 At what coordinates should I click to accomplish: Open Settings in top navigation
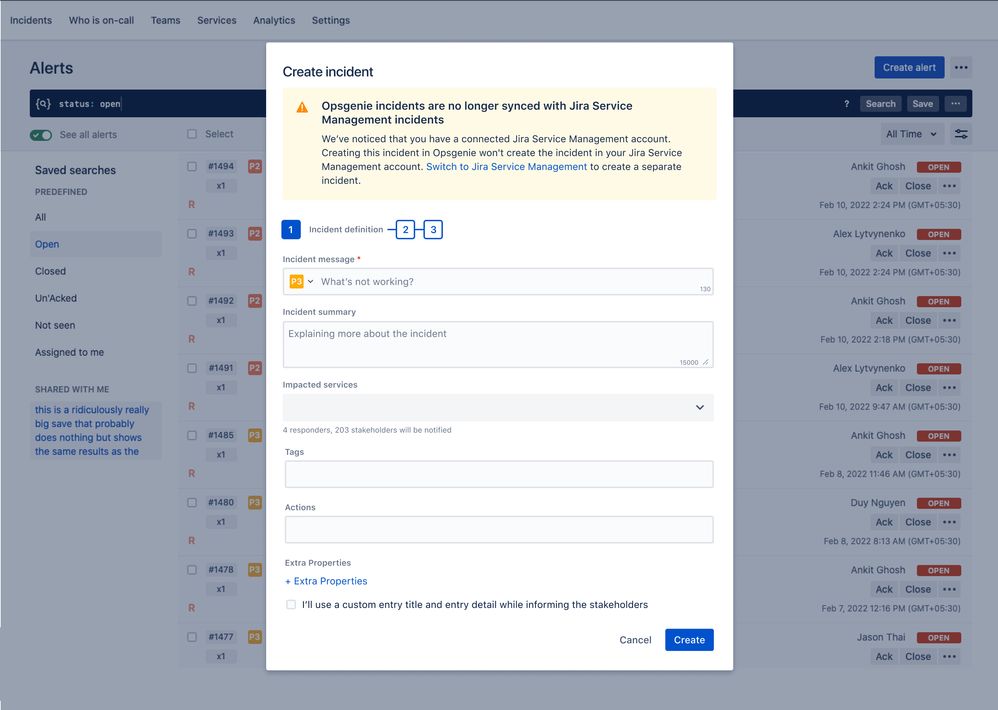[x=331, y=20]
